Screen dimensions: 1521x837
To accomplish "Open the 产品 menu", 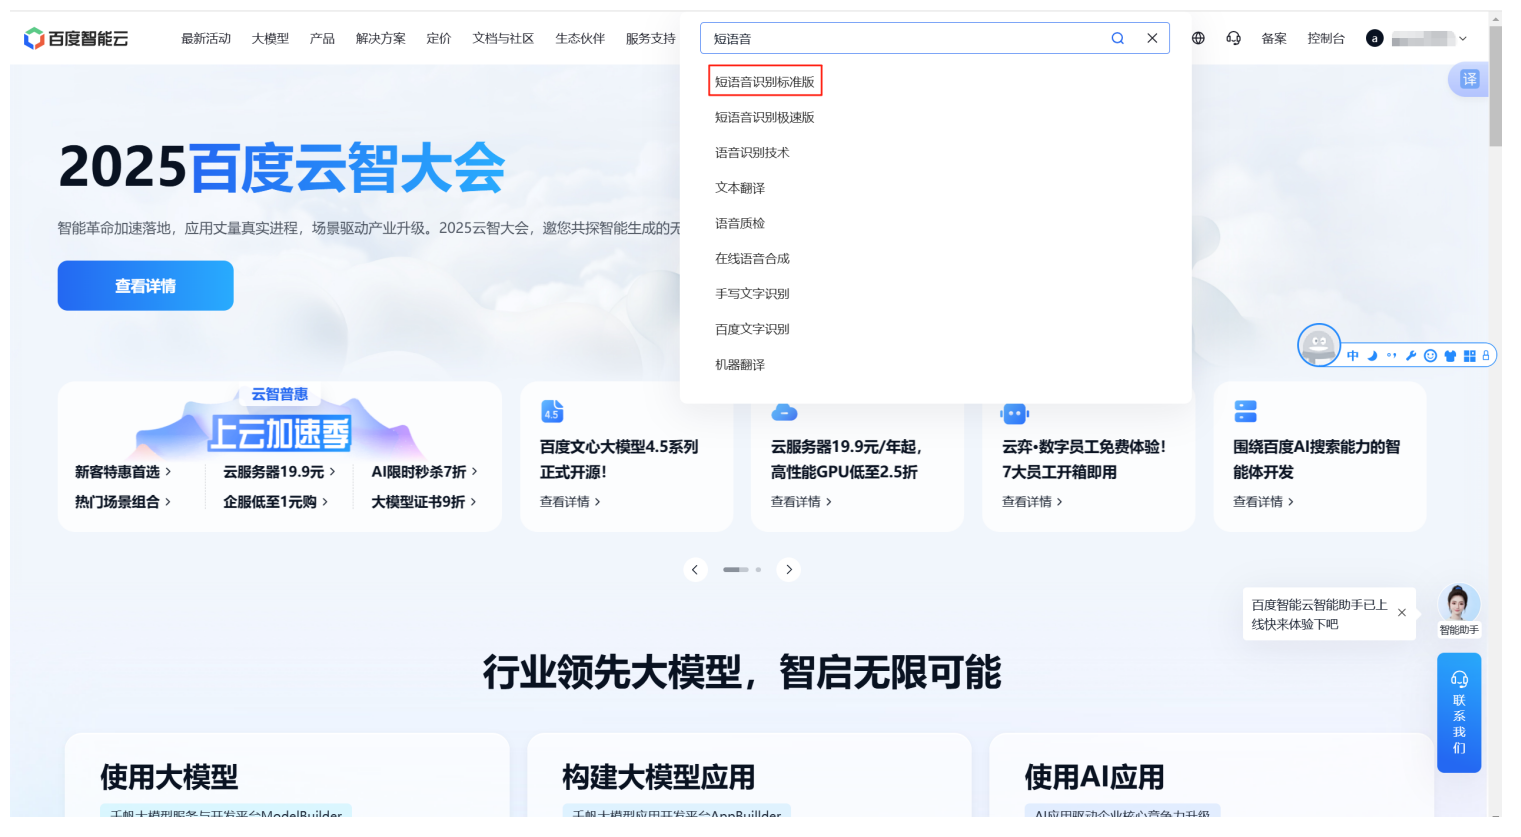I will pyautogui.click(x=322, y=38).
